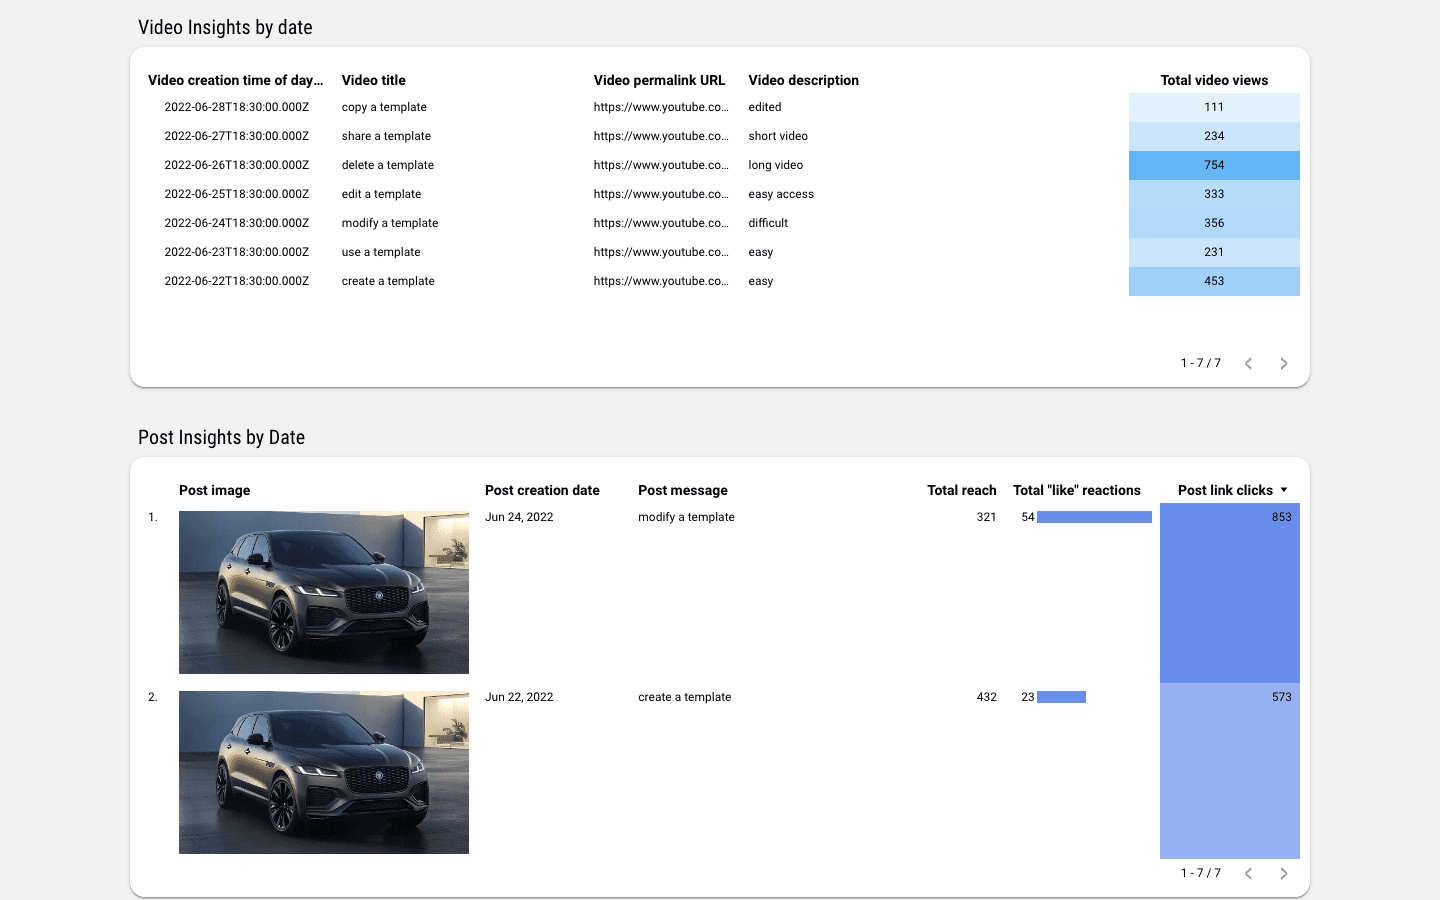Click the heatmap cell showing 754 video views

point(1214,164)
